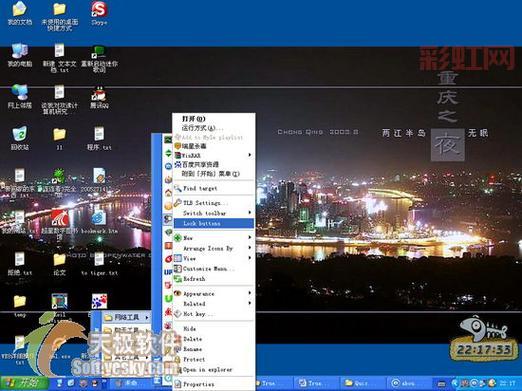Choose Open in explorer entry

[213, 369]
